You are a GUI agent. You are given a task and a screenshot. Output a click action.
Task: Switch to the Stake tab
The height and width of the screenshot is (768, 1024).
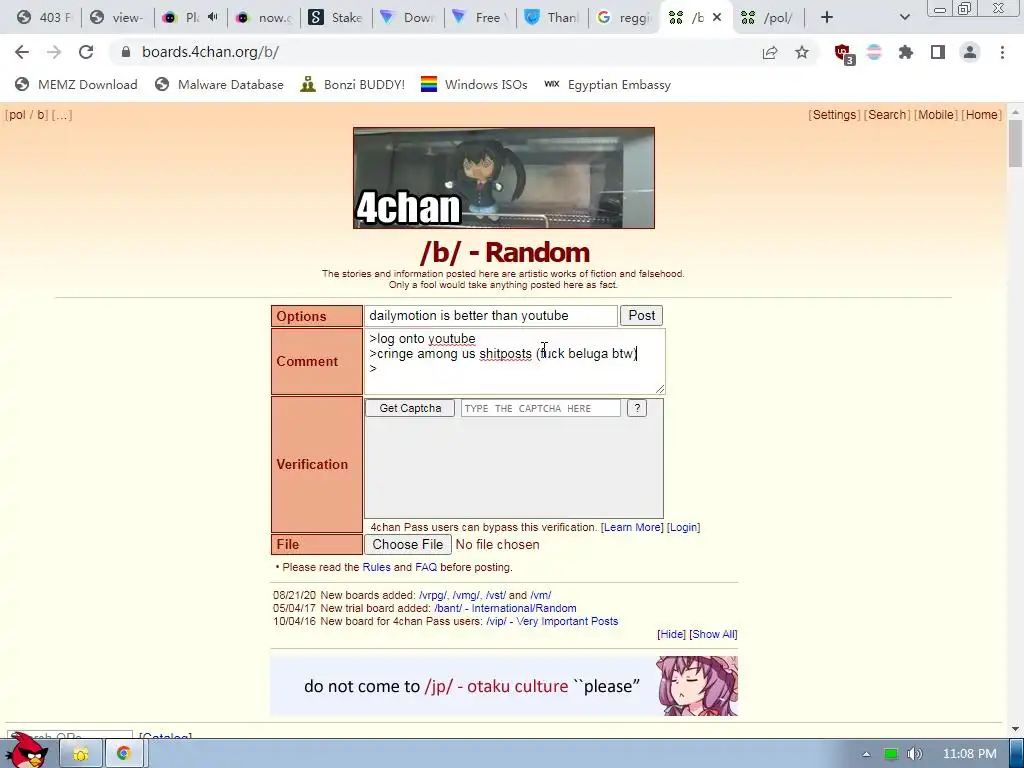336,18
